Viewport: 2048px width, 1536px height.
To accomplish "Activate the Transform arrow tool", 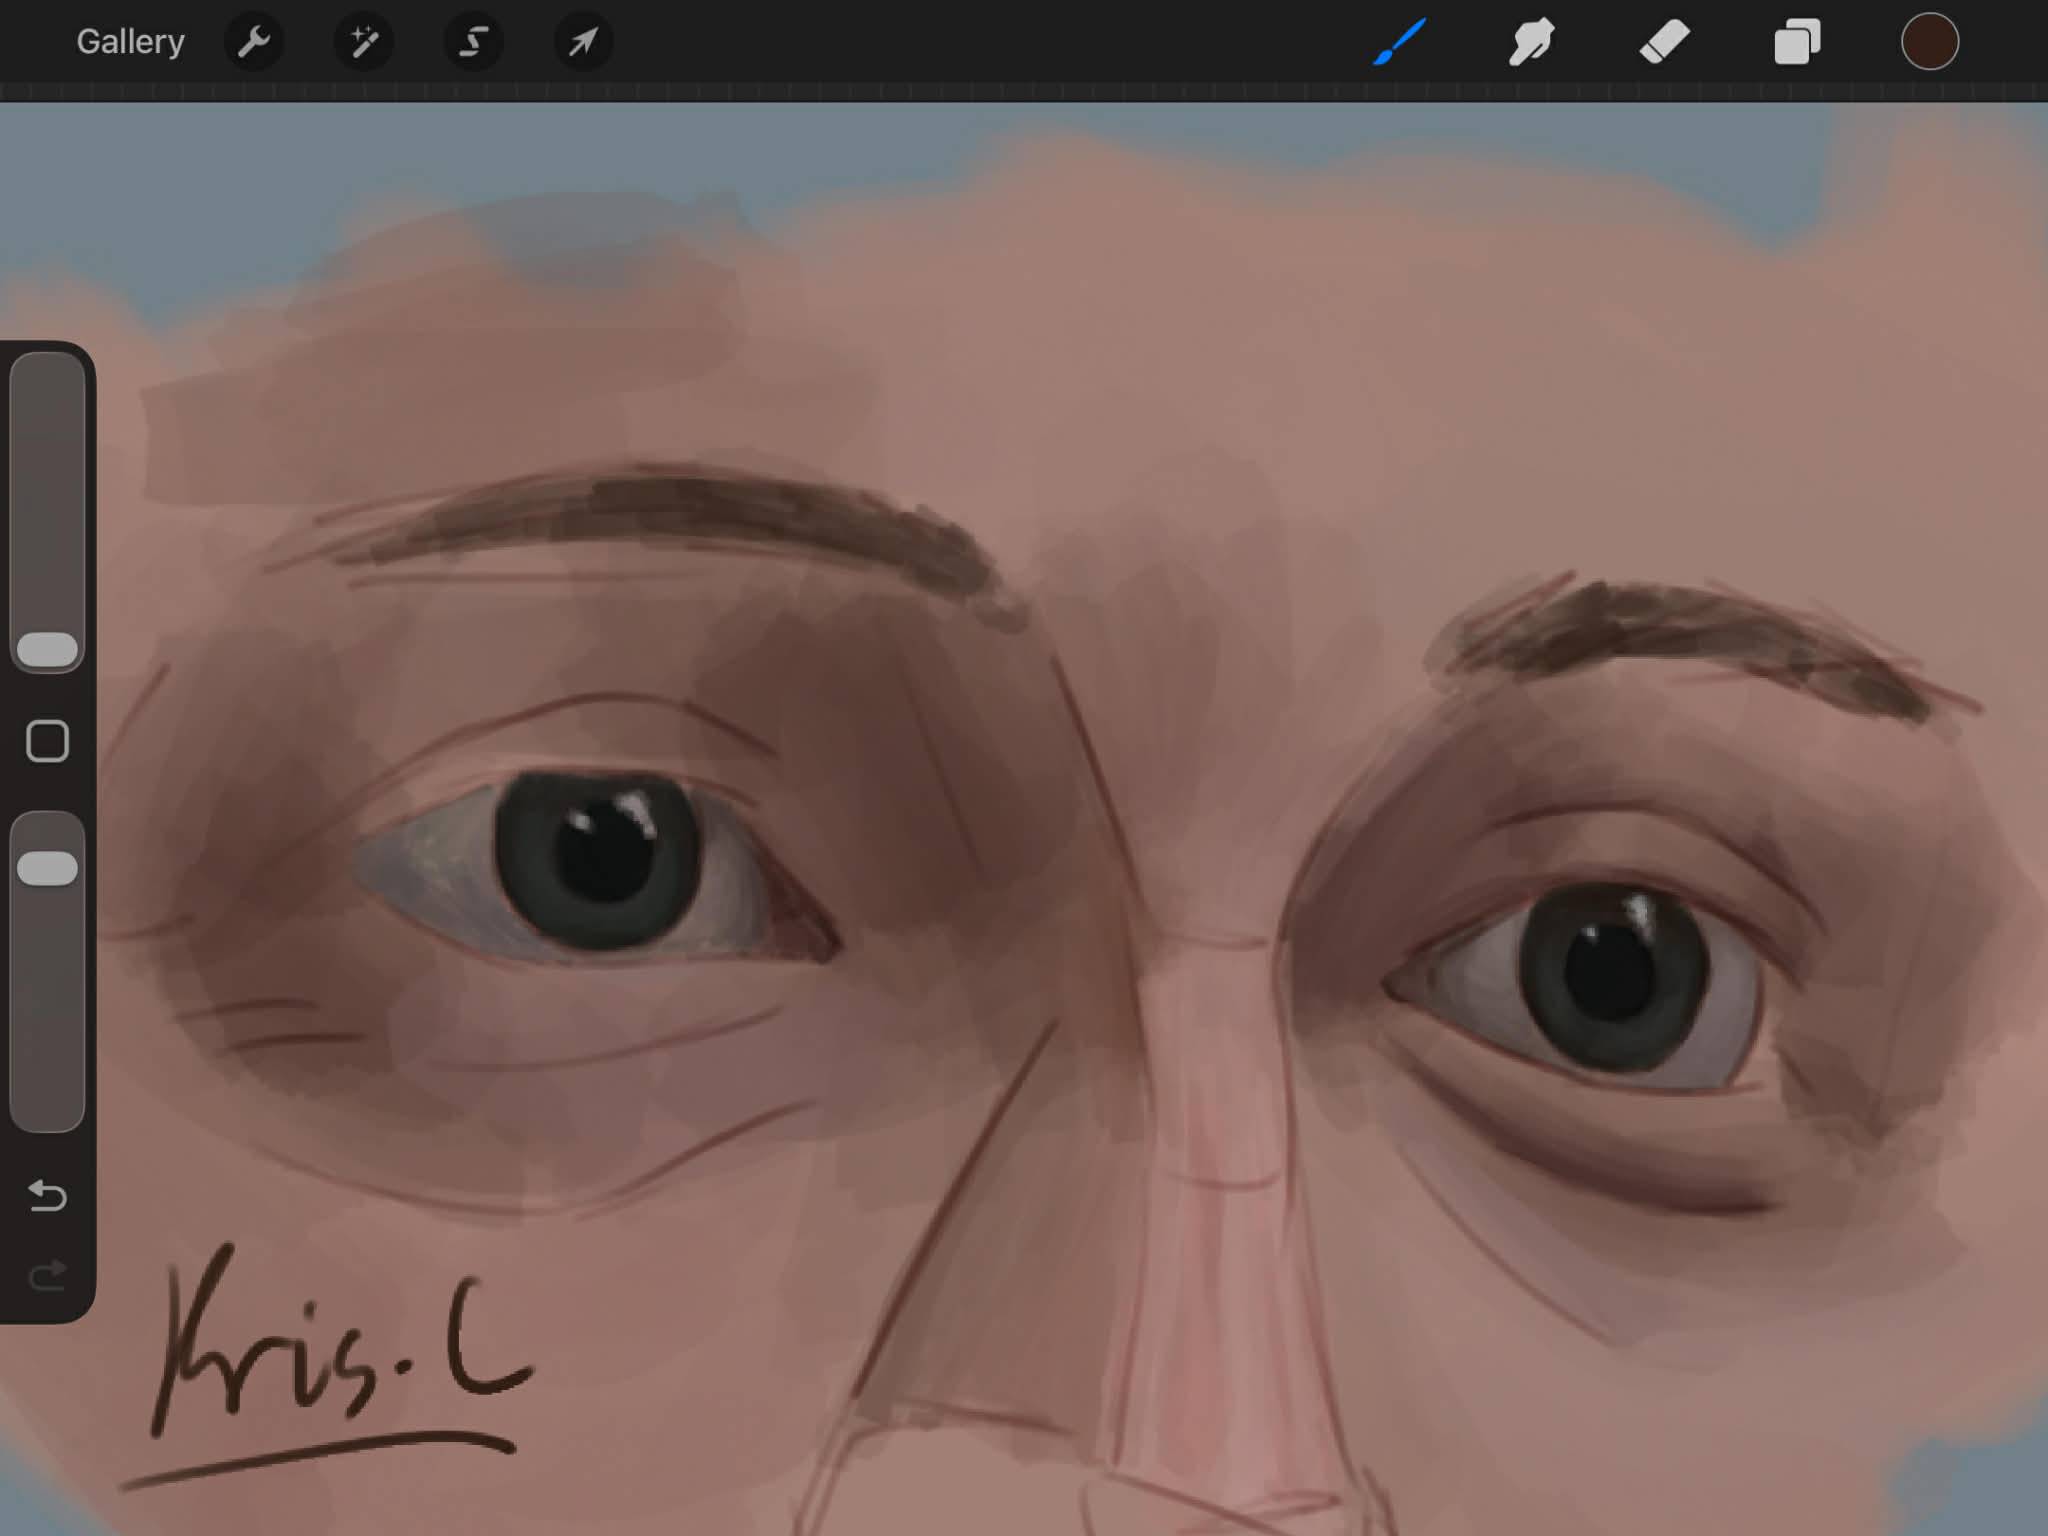I will 584,42.
